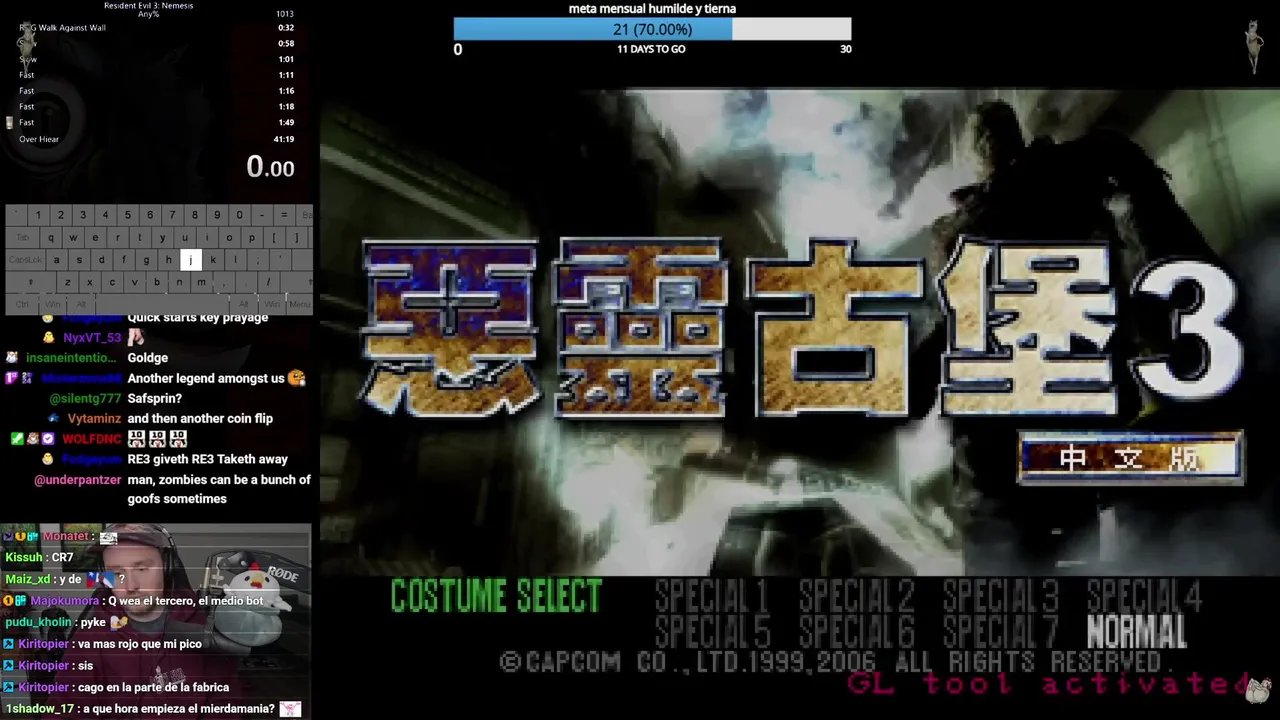The image size is (1280, 720).
Task: Click the flag emote in Maiz_xd's message
Action: (x=101, y=579)
